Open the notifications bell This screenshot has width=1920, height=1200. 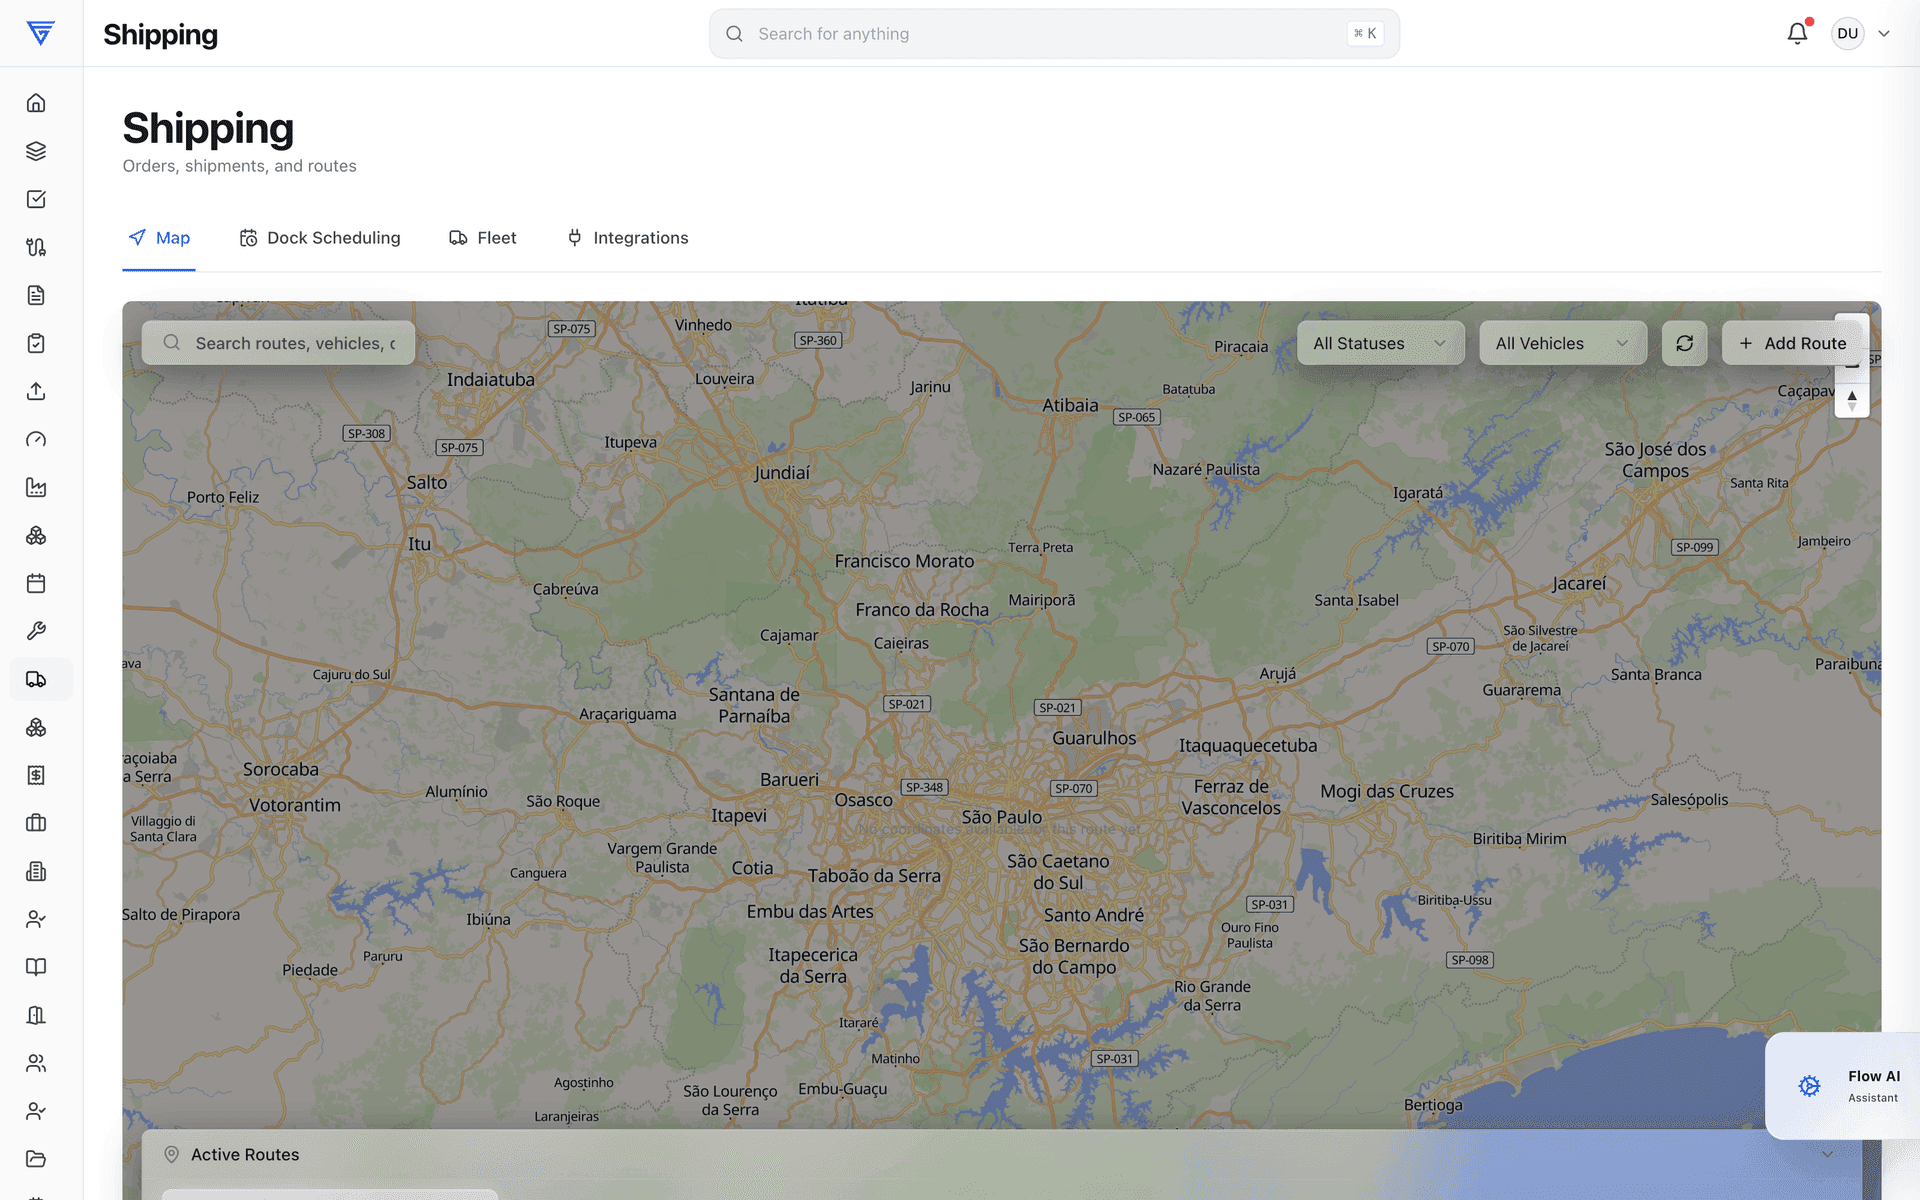pos(1797,34)
